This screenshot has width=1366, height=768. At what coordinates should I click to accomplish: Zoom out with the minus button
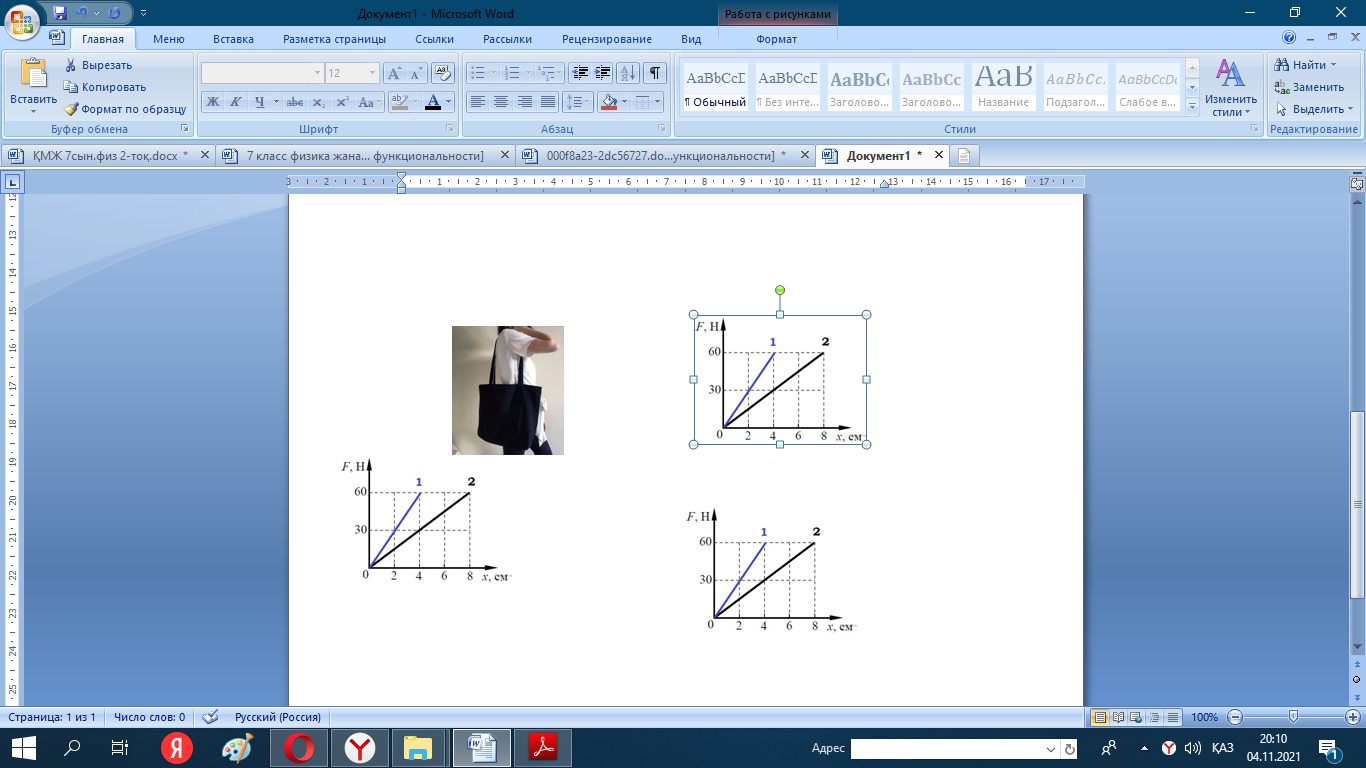(x=1235, y=717)
